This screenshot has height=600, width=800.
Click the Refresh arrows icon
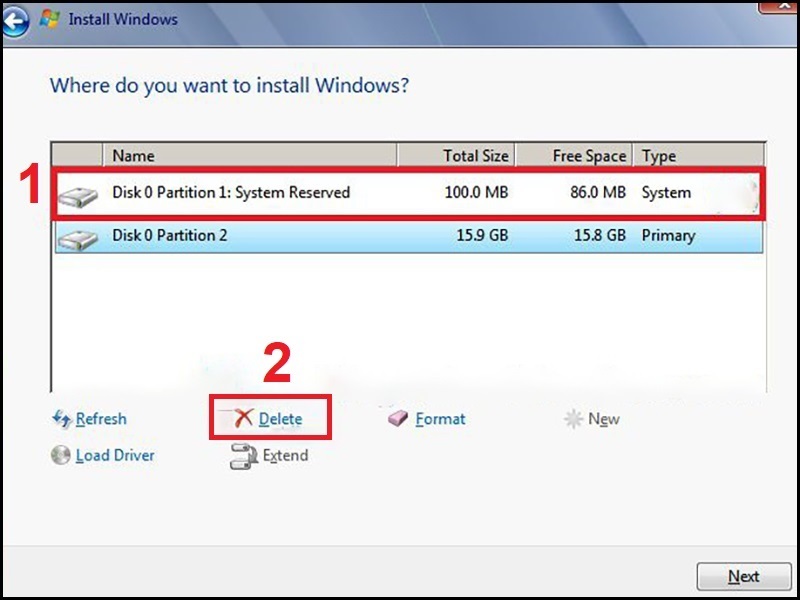tap(61, 419)
